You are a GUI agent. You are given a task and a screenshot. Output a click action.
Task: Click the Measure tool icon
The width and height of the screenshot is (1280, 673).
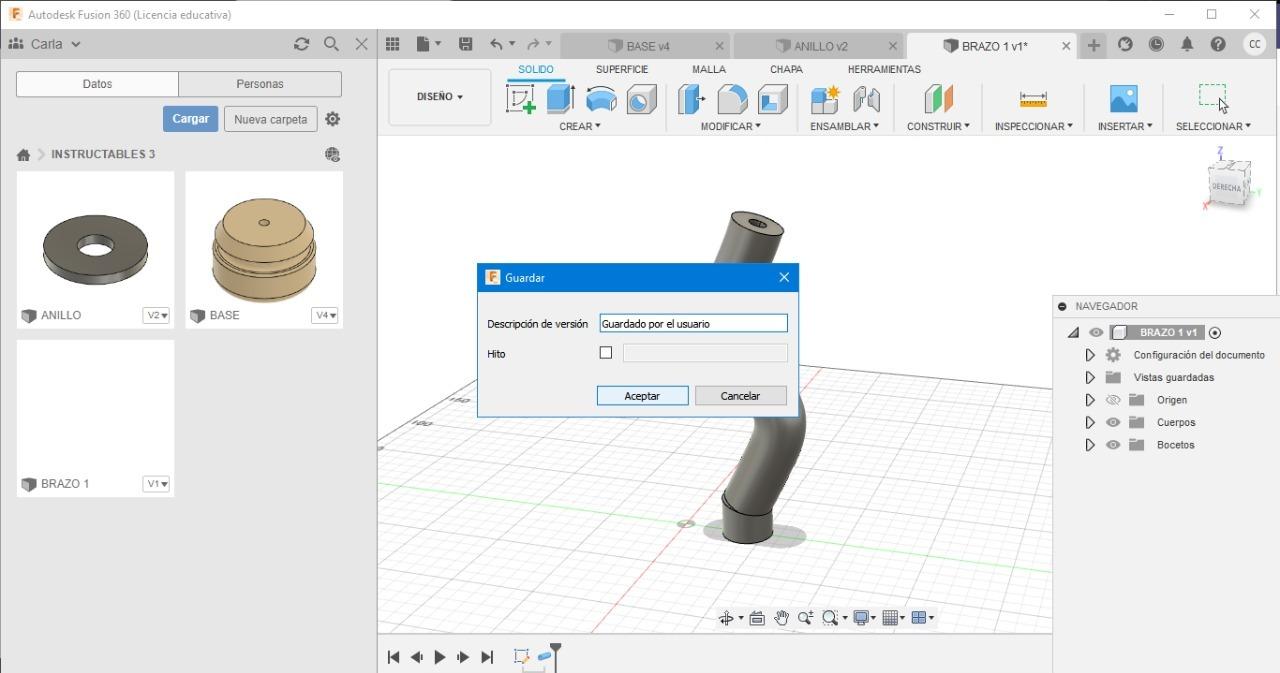point(1033,99)
